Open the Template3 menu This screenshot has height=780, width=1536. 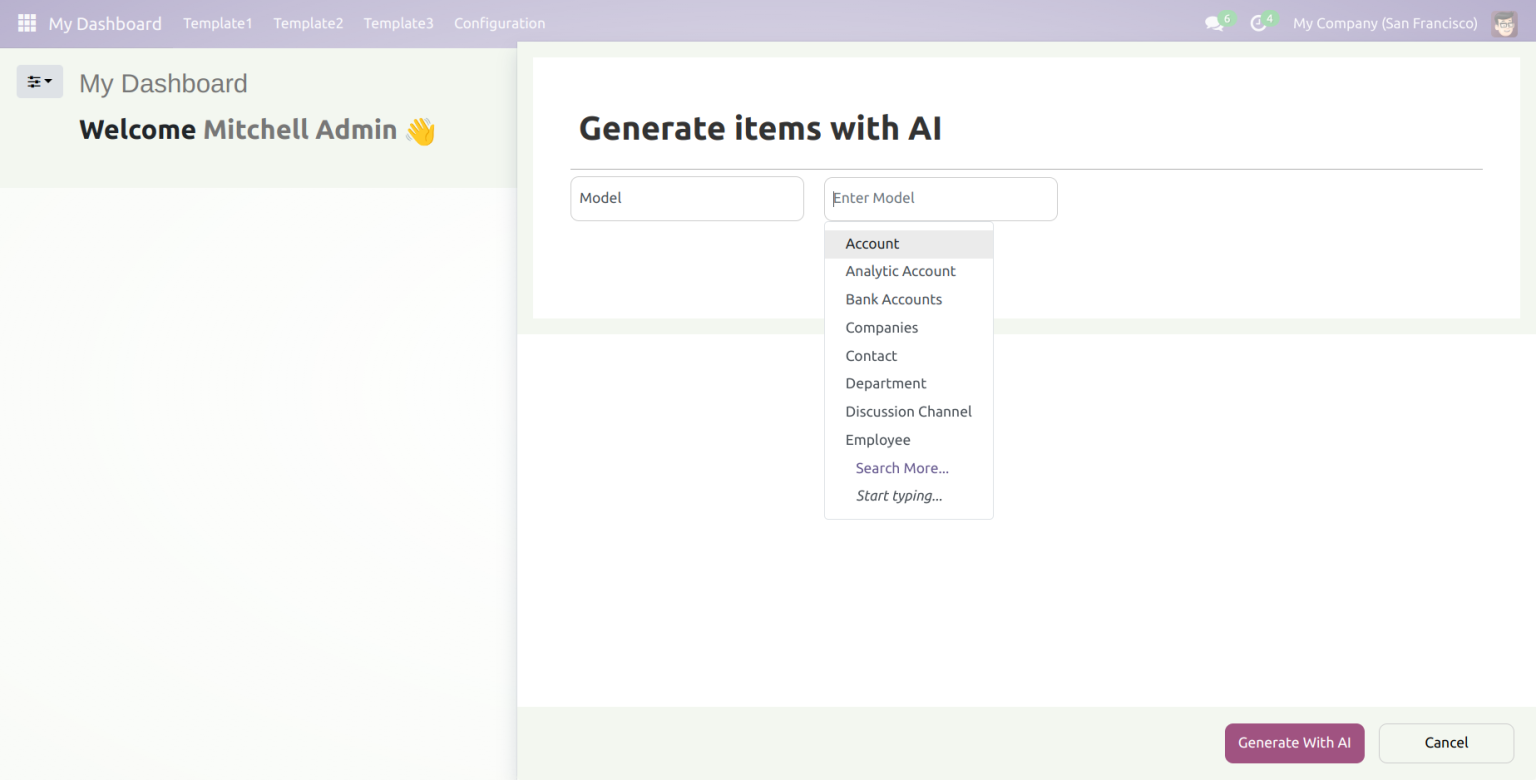click(398, 23)
